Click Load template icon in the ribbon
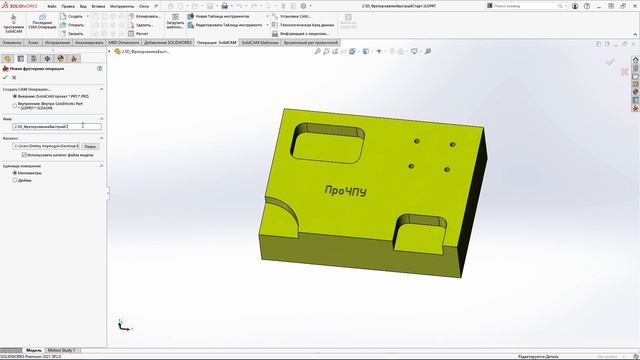This screenshot has width=640, height=360. pos(175,21)
